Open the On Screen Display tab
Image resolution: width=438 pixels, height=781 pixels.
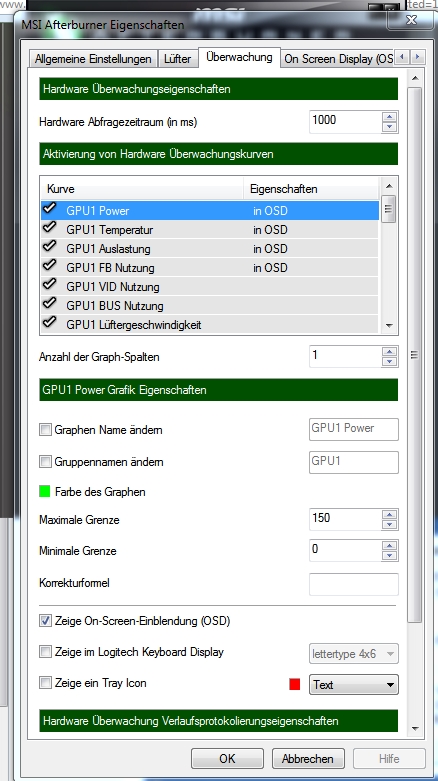coord(338,59)
